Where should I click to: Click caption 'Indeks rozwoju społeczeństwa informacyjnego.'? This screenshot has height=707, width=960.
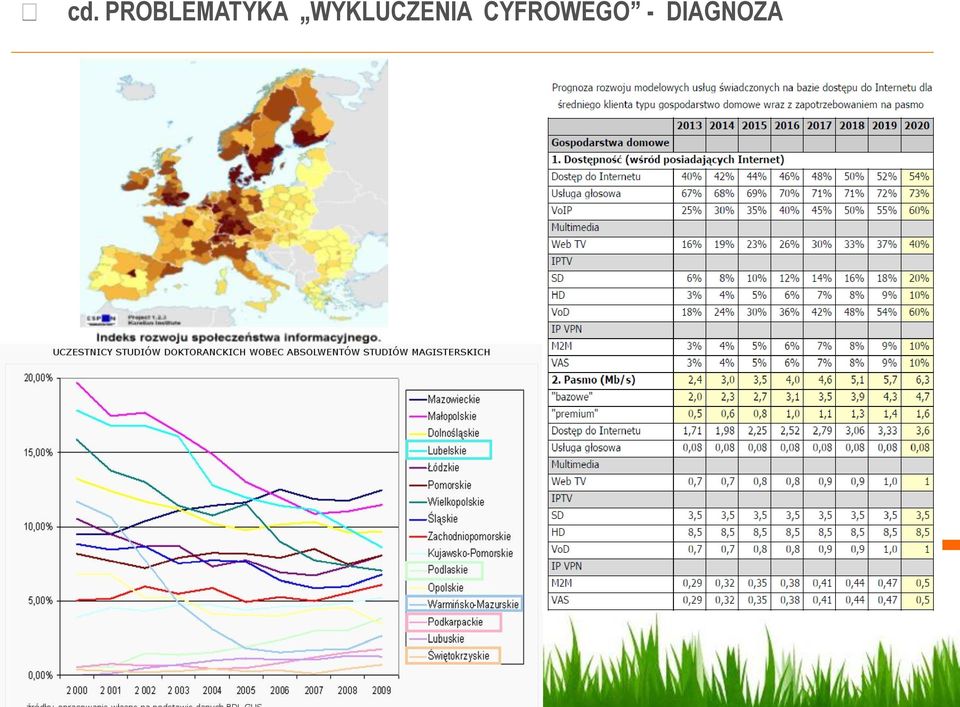point(238,337)
